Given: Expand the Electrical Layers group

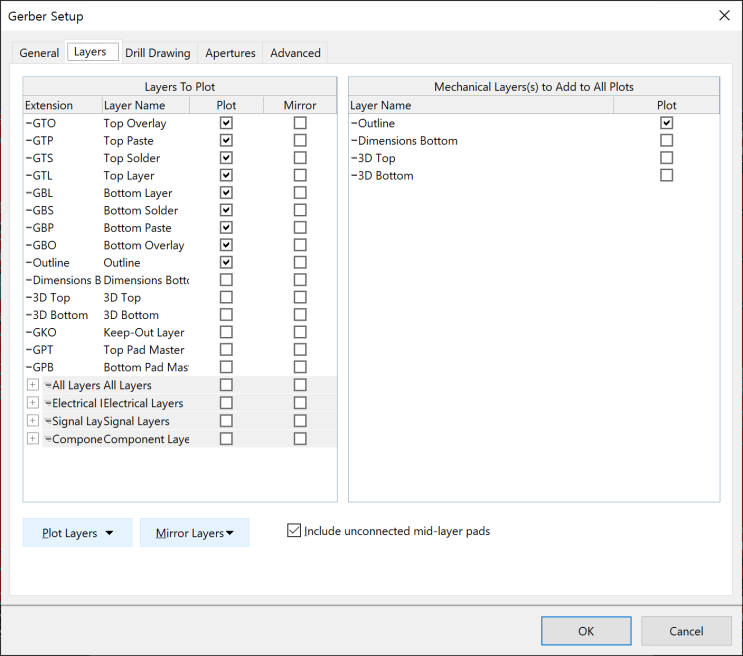Looking at the screenshot, I should (x=33, y=403).
